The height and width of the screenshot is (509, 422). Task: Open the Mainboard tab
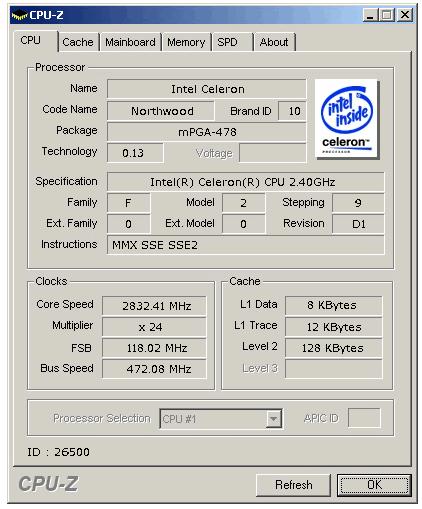(x=130, y=42)
